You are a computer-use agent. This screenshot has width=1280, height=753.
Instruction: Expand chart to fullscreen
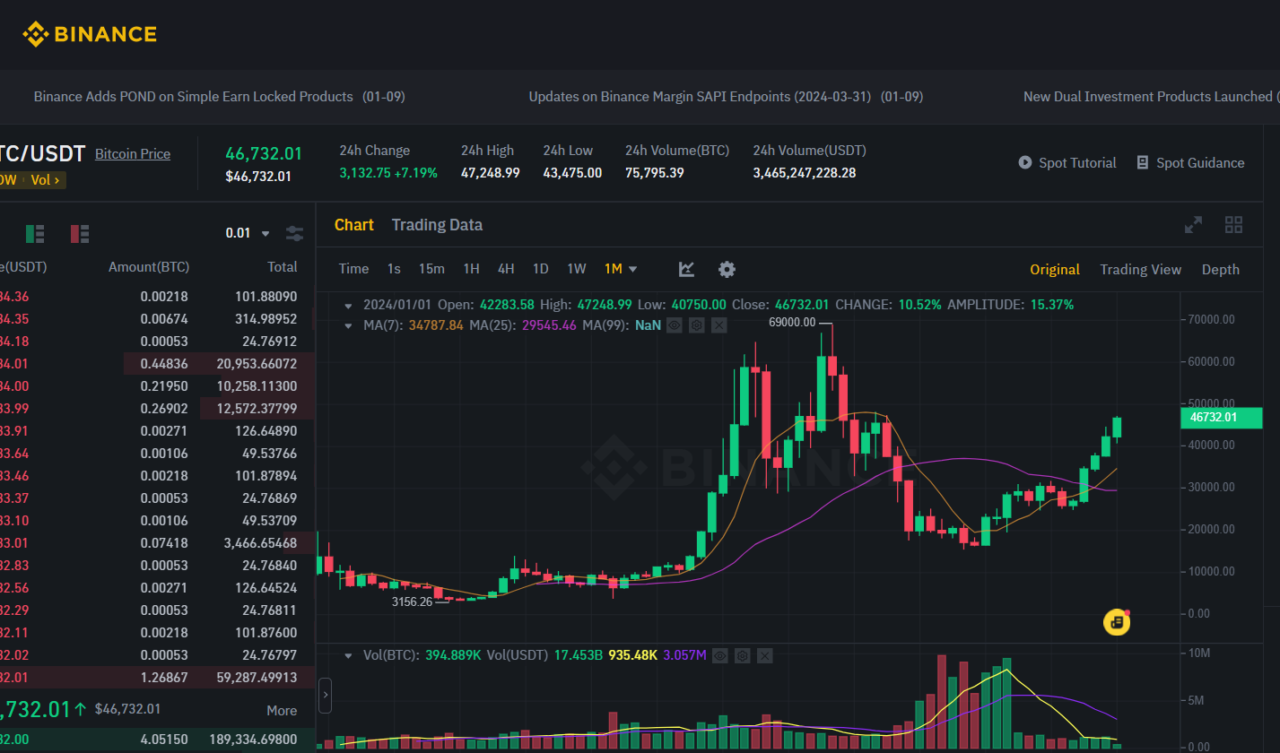click(1193, 225)
